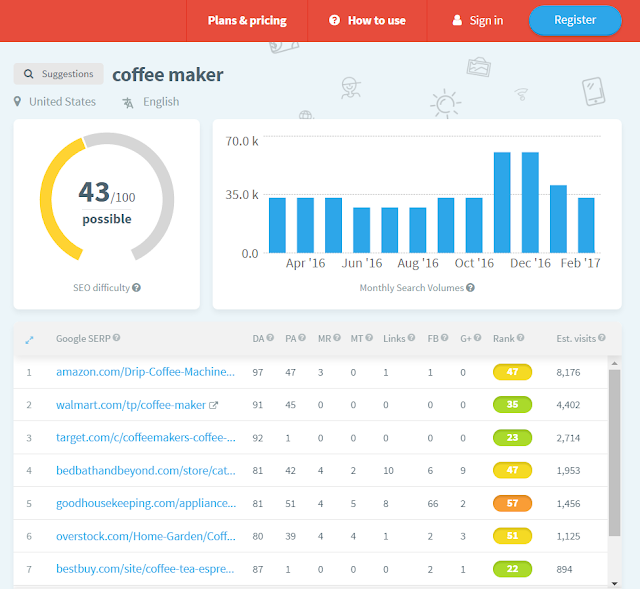Click the SERP table scrollbar down arrow

(x=614, y=584)
